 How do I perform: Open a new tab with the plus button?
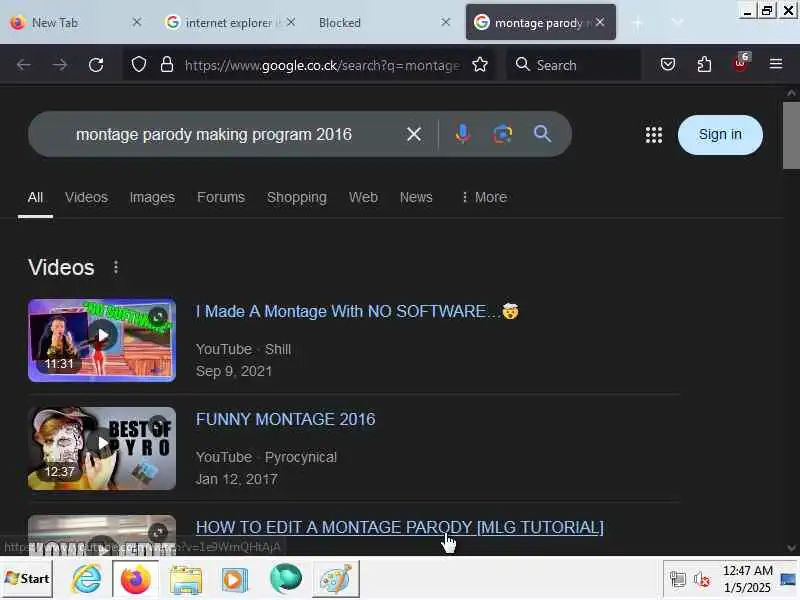click(x=637, y=22)
